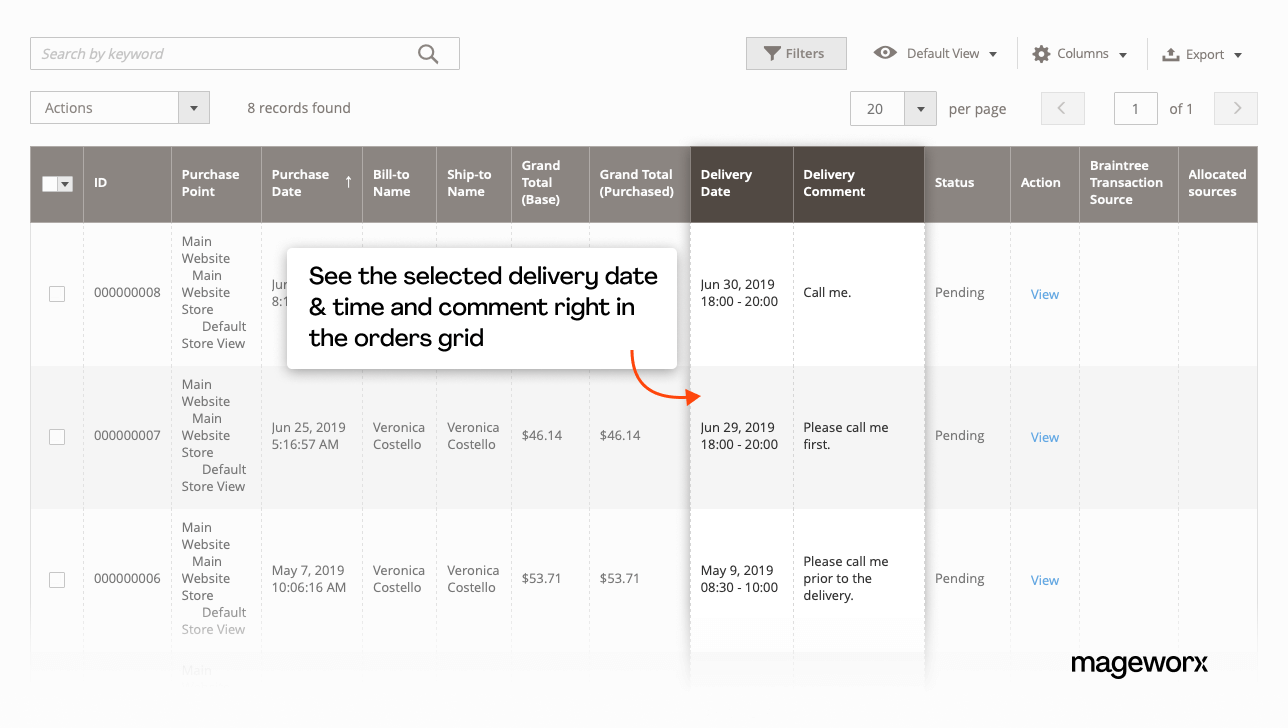
Task: Check the checkbox for order 000000008
Action: (x=57, y=294)
